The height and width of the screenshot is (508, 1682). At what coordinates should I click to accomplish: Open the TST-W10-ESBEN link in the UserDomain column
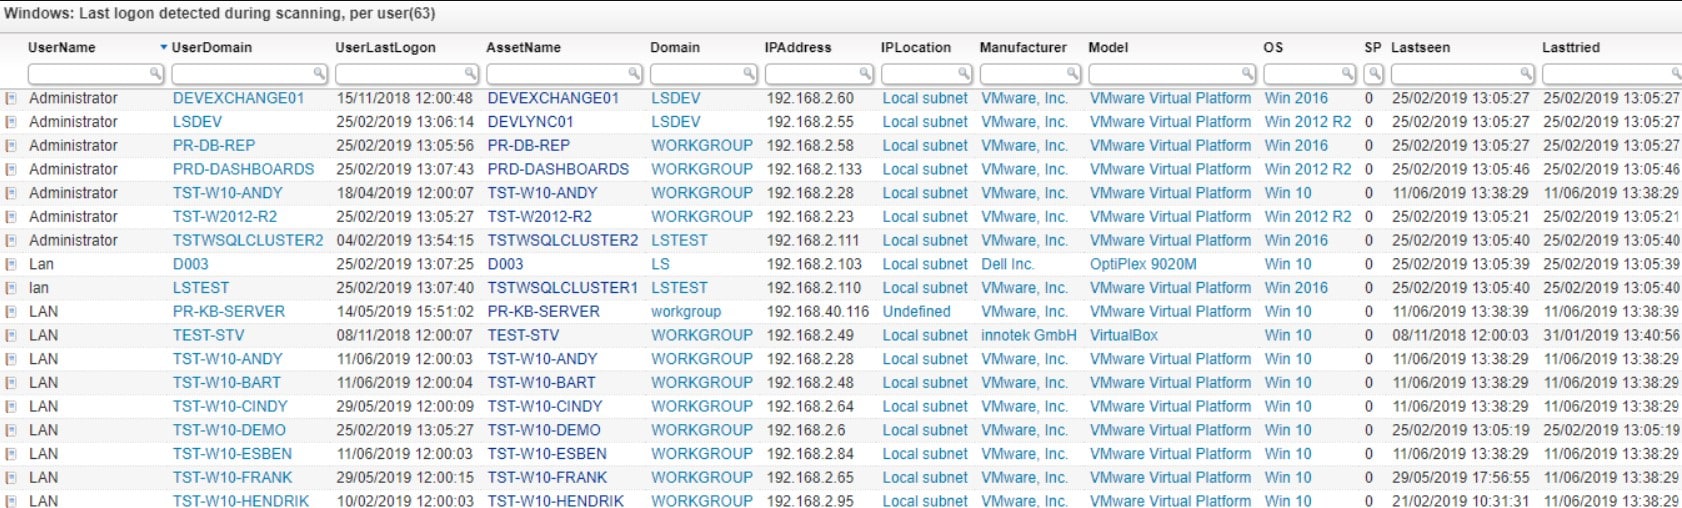233,454
